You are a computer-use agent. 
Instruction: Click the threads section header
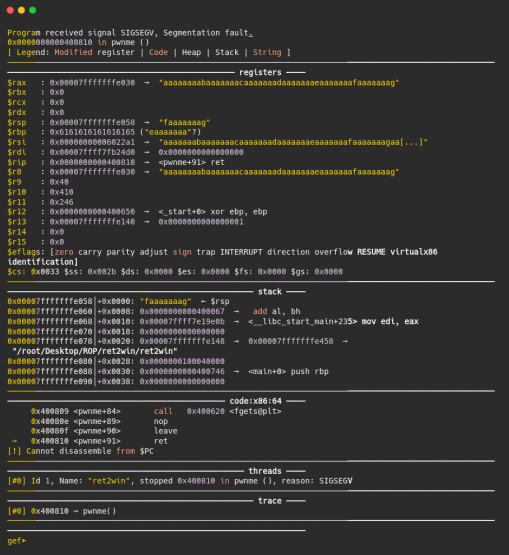265,471
